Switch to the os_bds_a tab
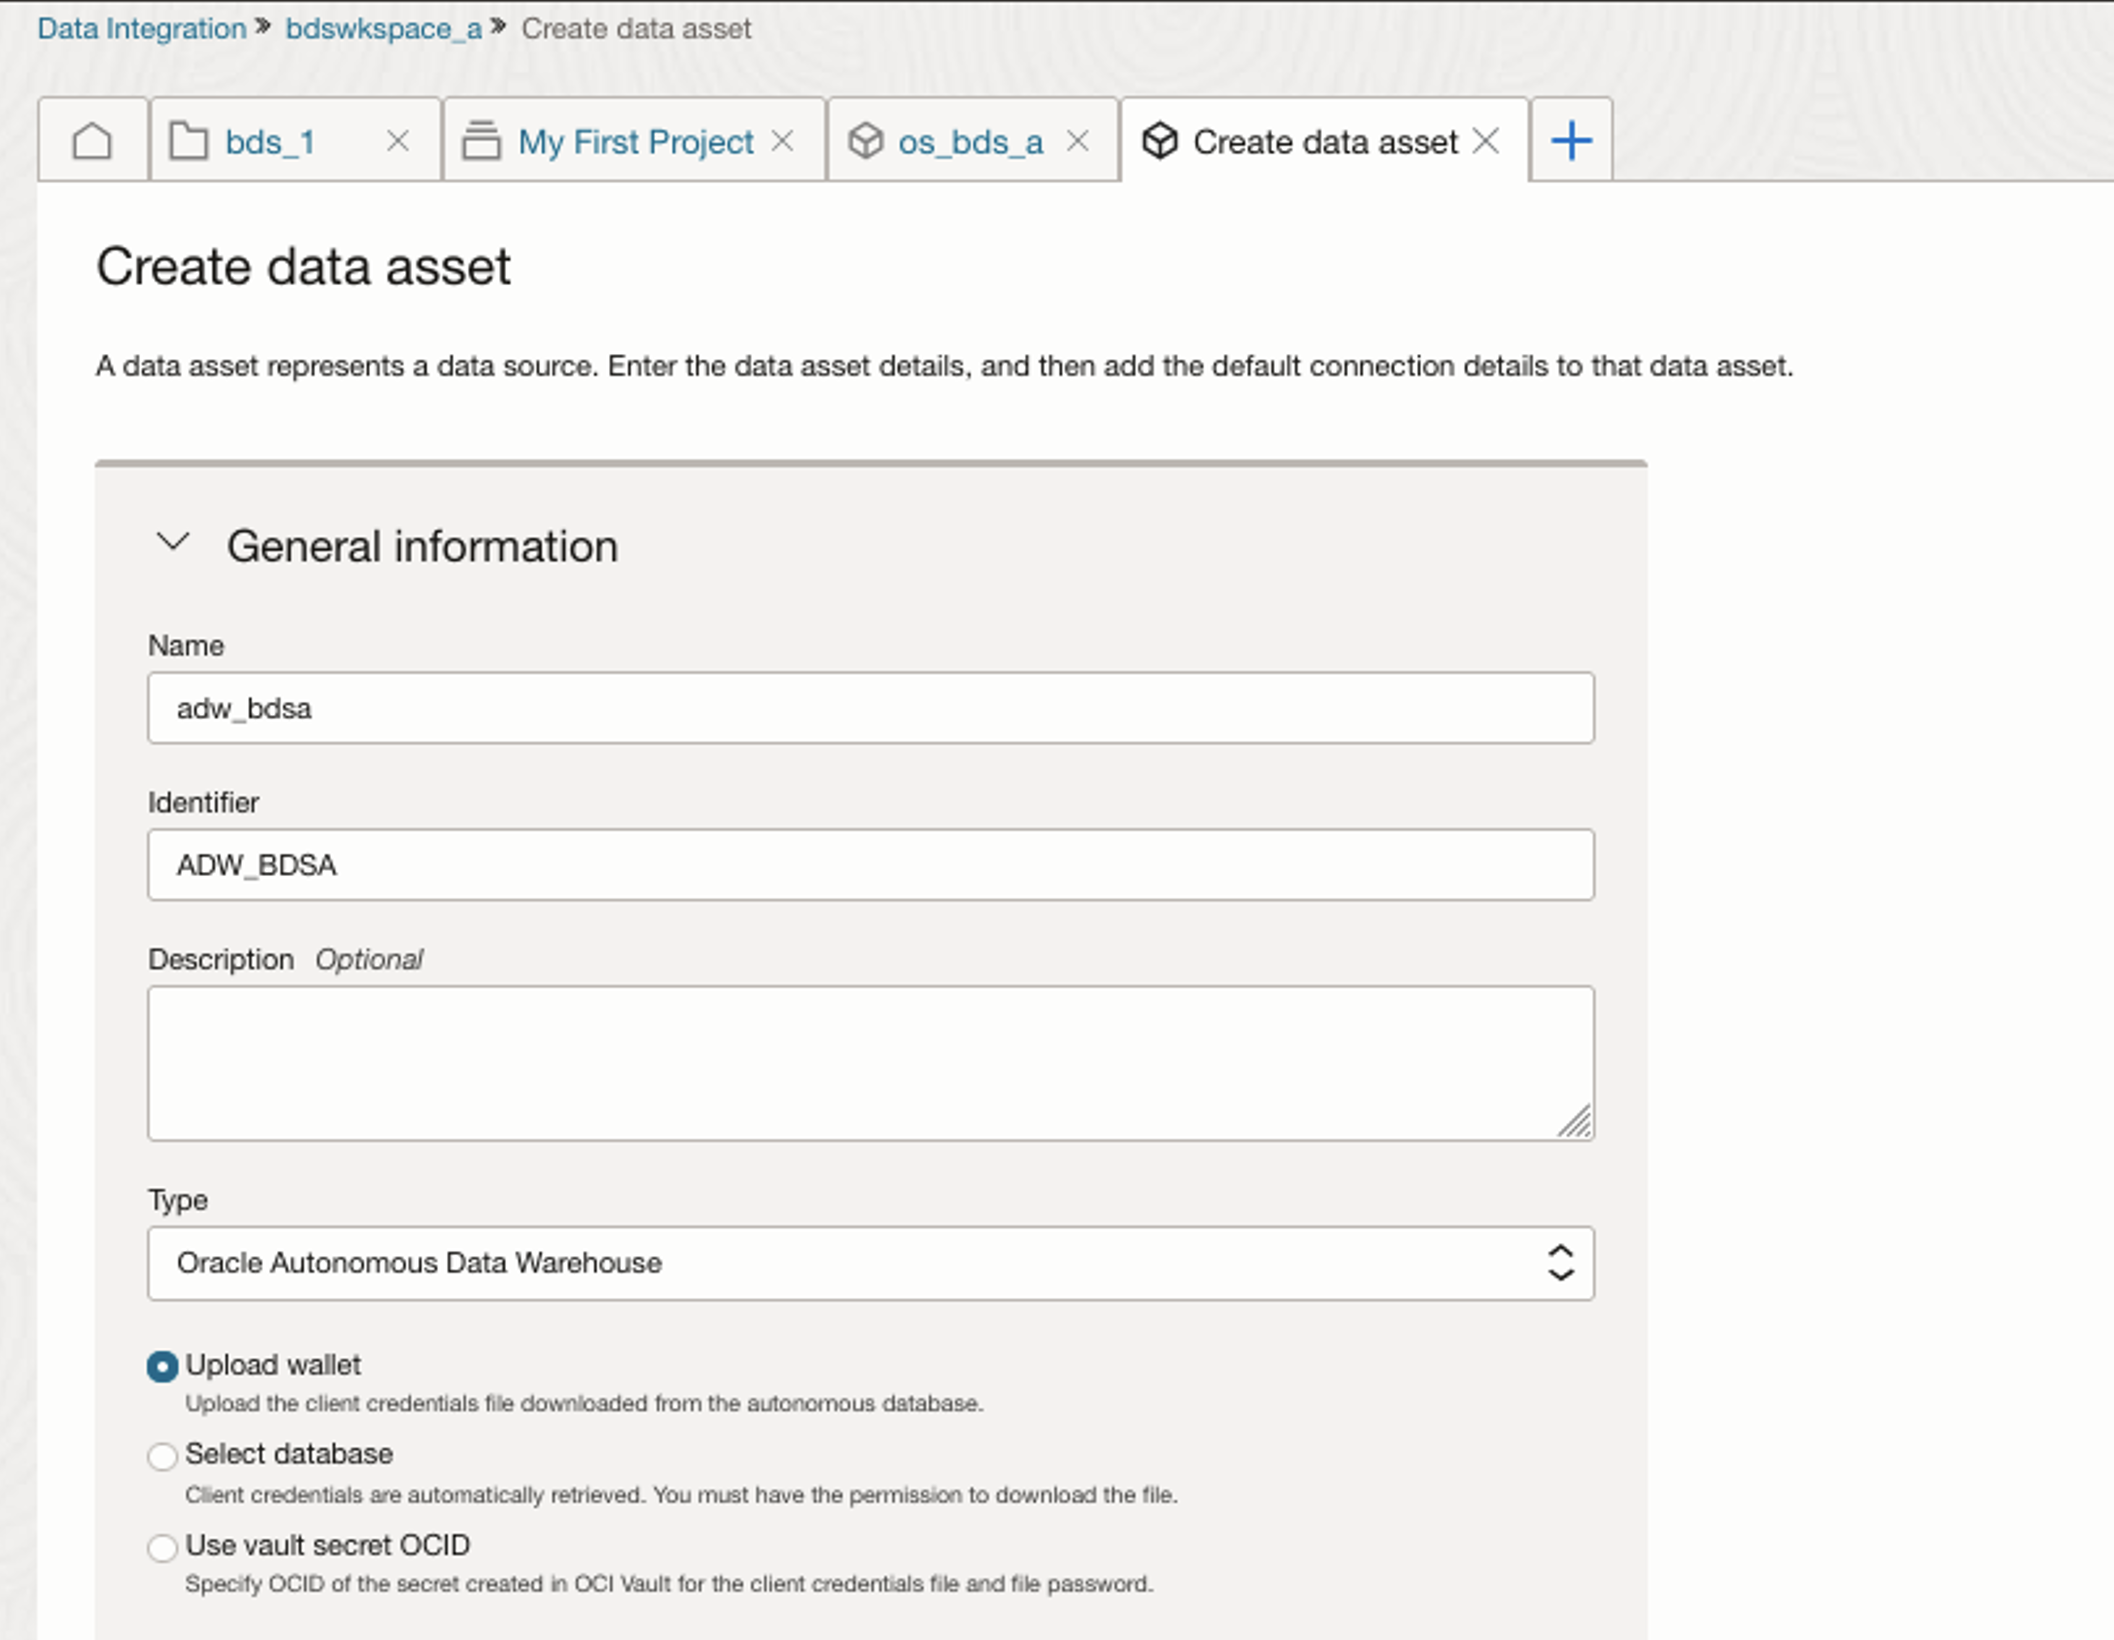This screenshot has width=2114, height=1640. tap(969, 141)
